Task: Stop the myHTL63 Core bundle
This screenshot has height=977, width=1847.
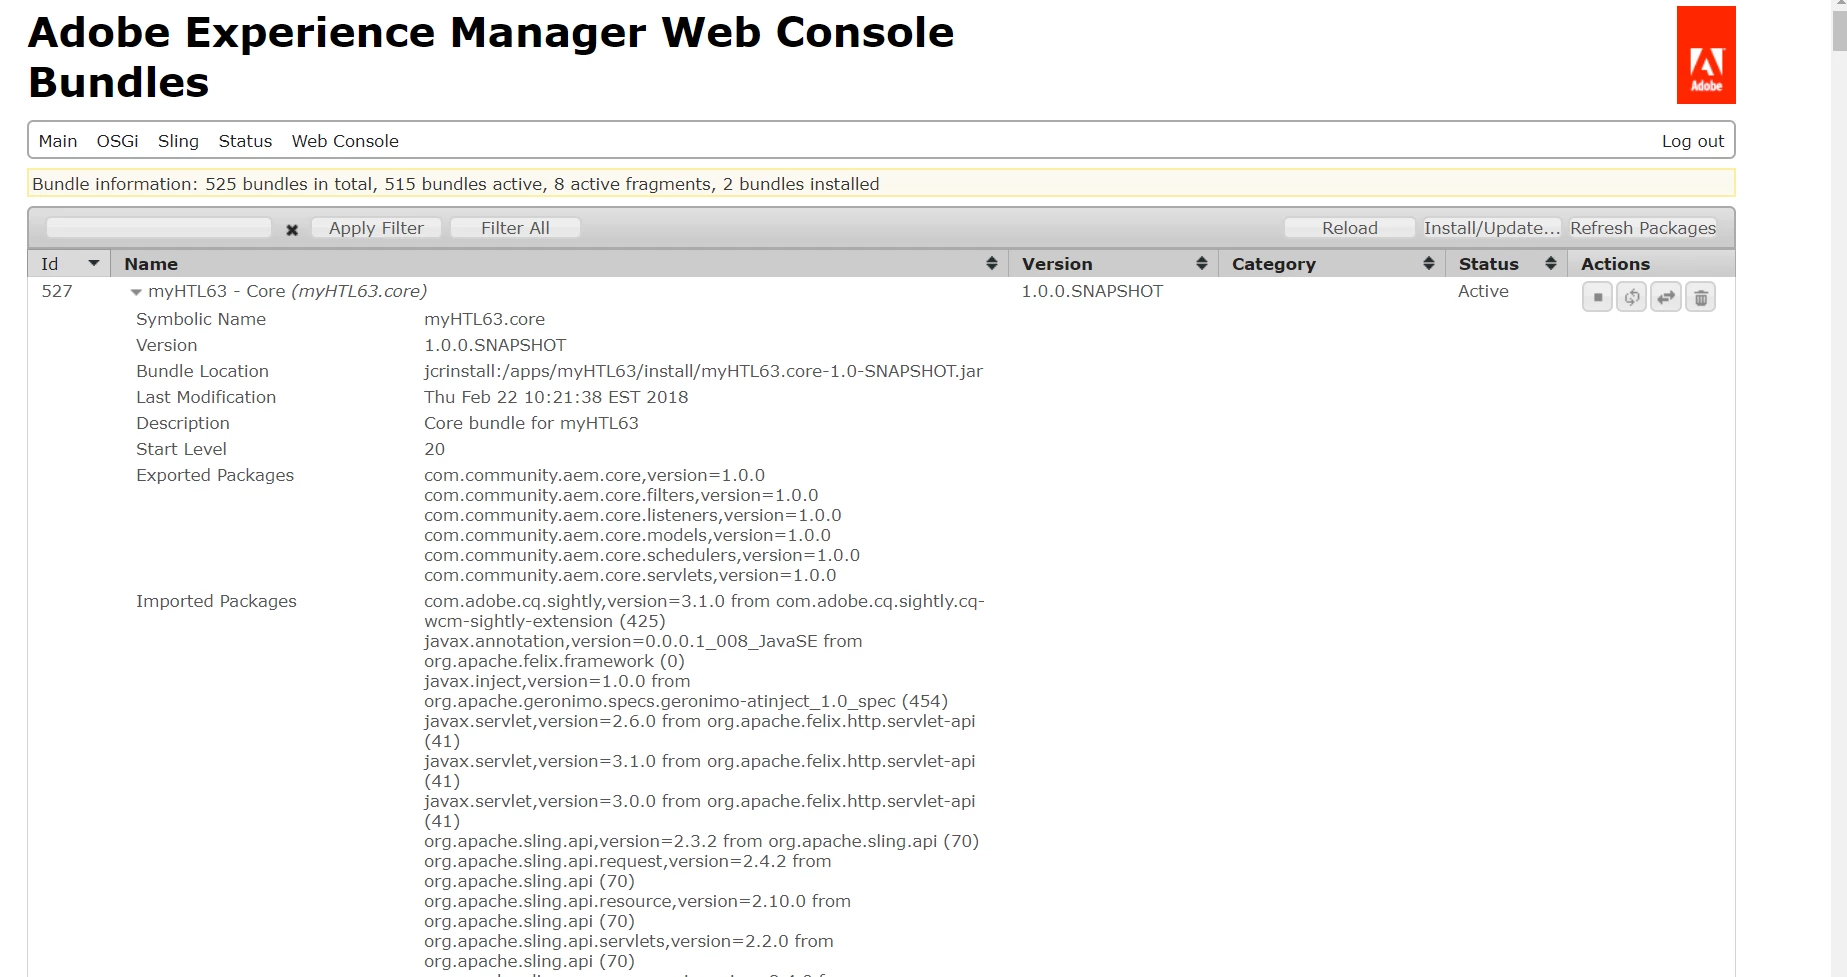Action: [1597, 297]
